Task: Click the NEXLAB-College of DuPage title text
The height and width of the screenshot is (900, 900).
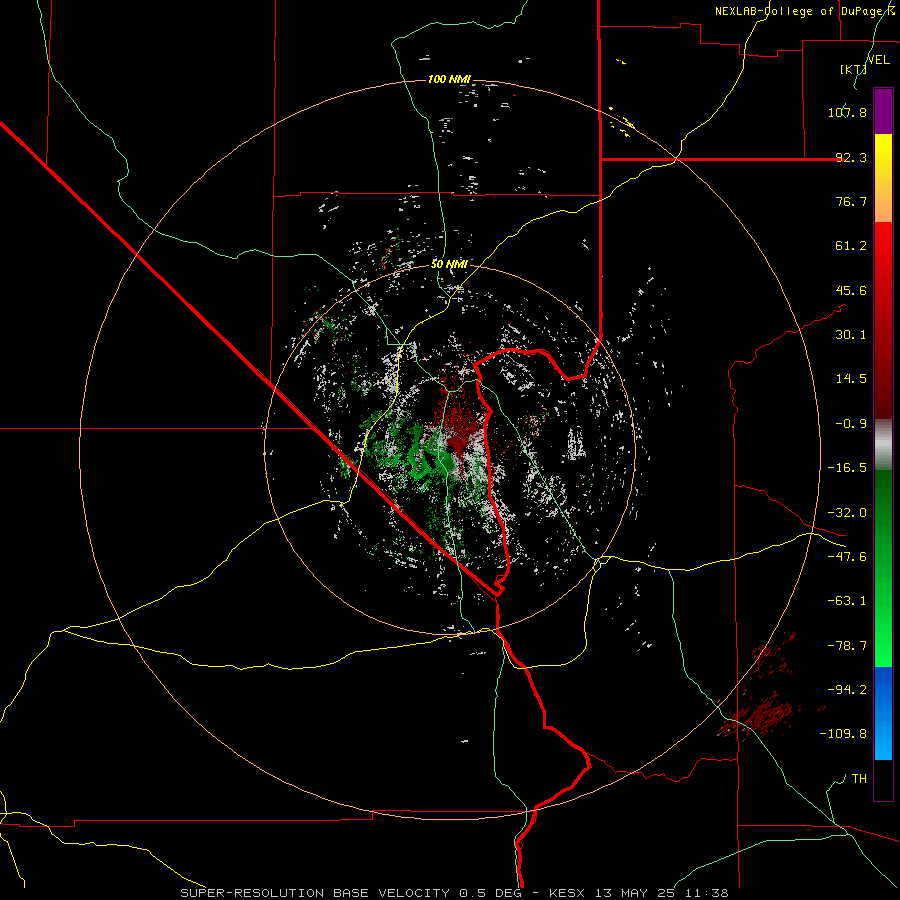Action: tap(805, 11)
